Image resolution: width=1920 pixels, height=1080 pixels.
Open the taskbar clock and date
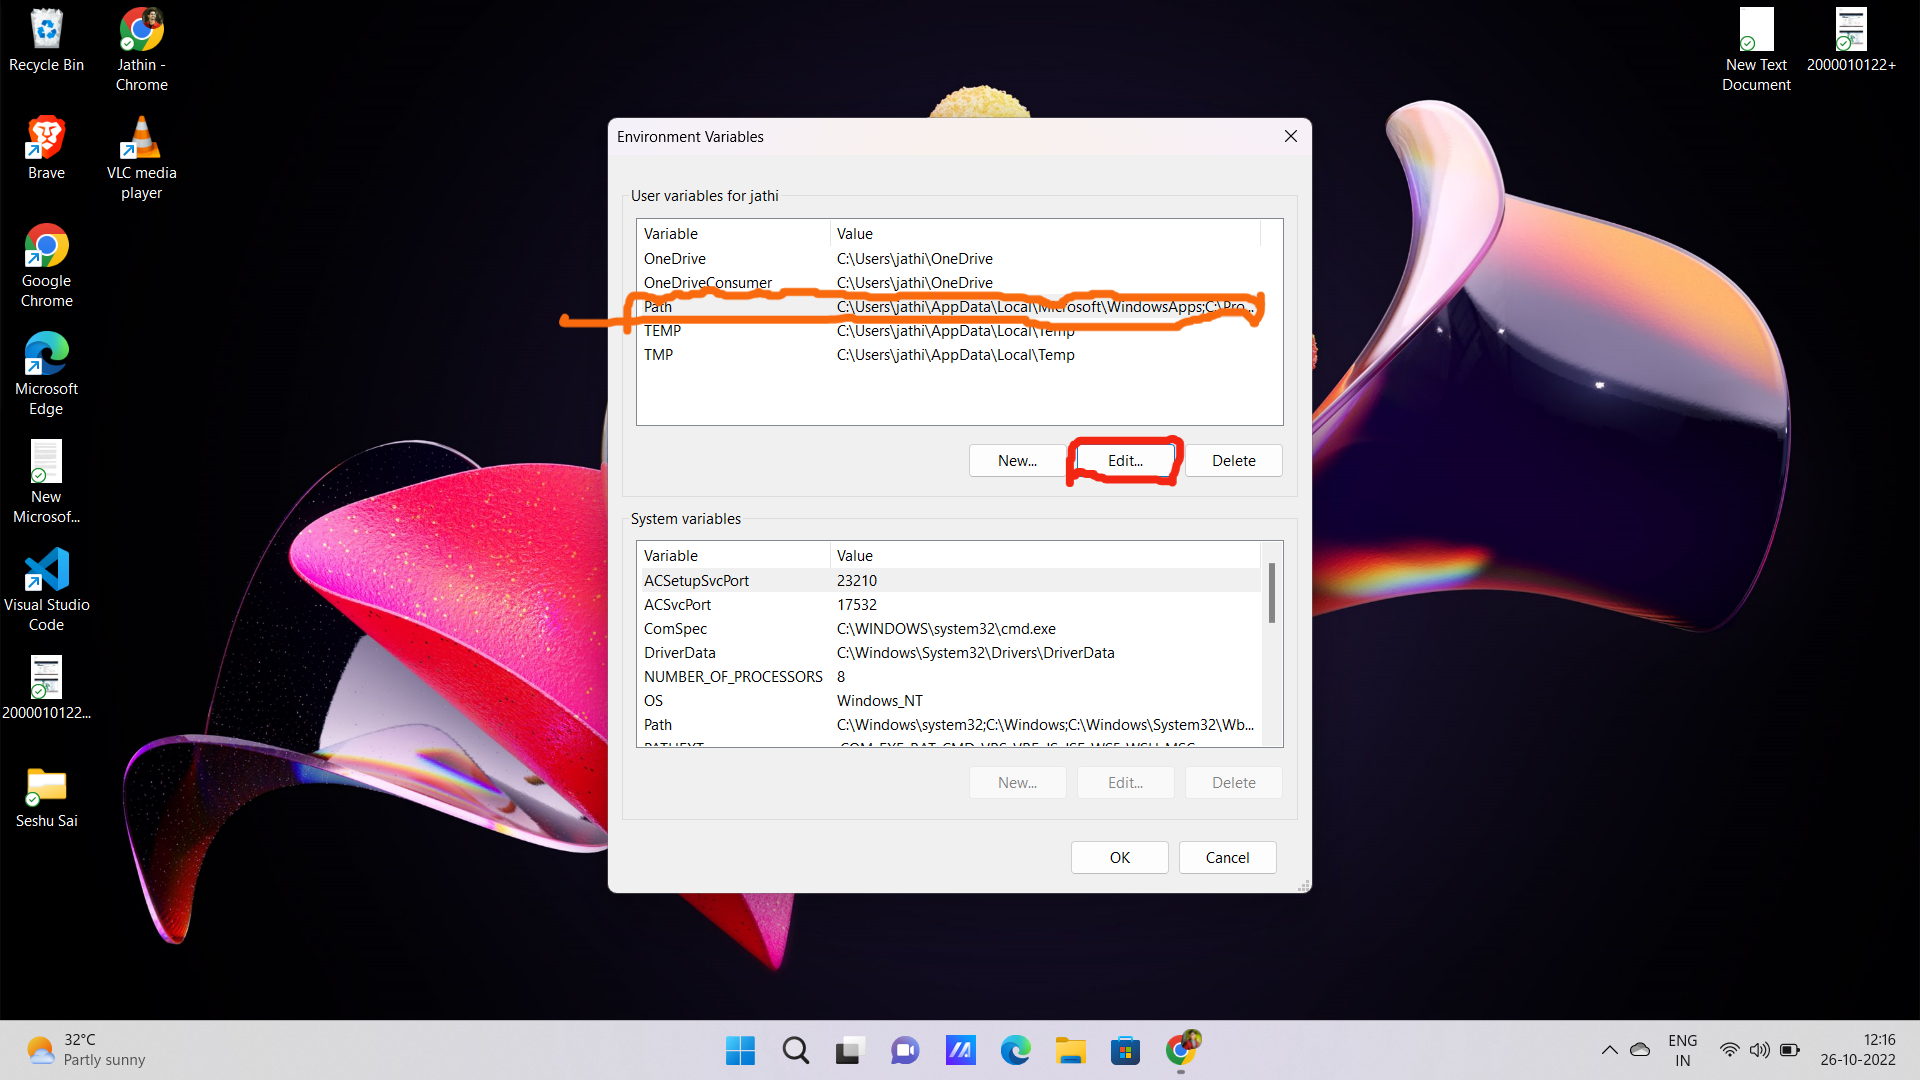(1858, 1050)
